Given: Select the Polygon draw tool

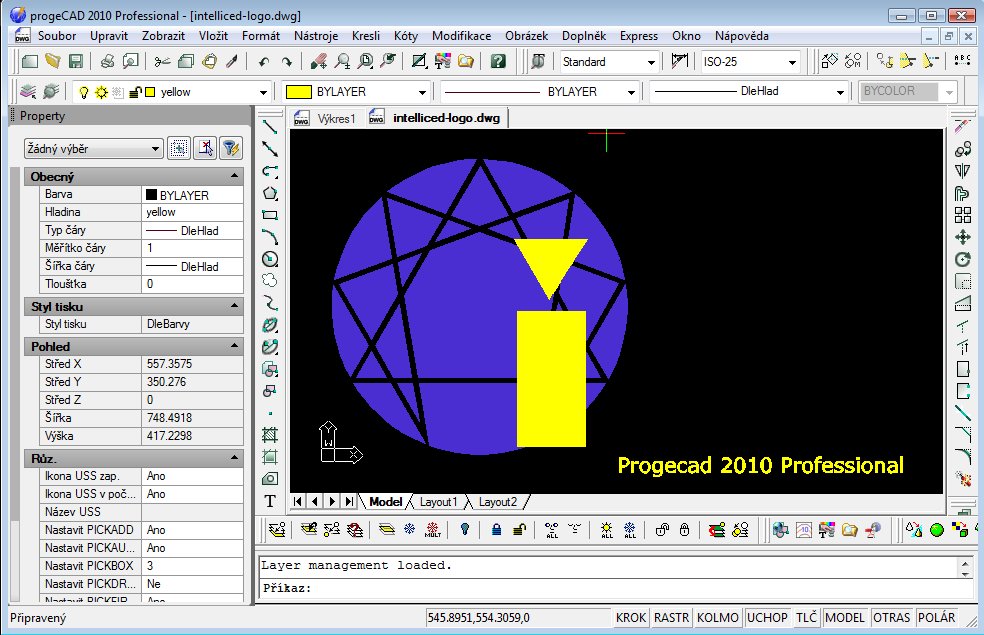Looking at the screenshot, I should click(x=270, y=193).
